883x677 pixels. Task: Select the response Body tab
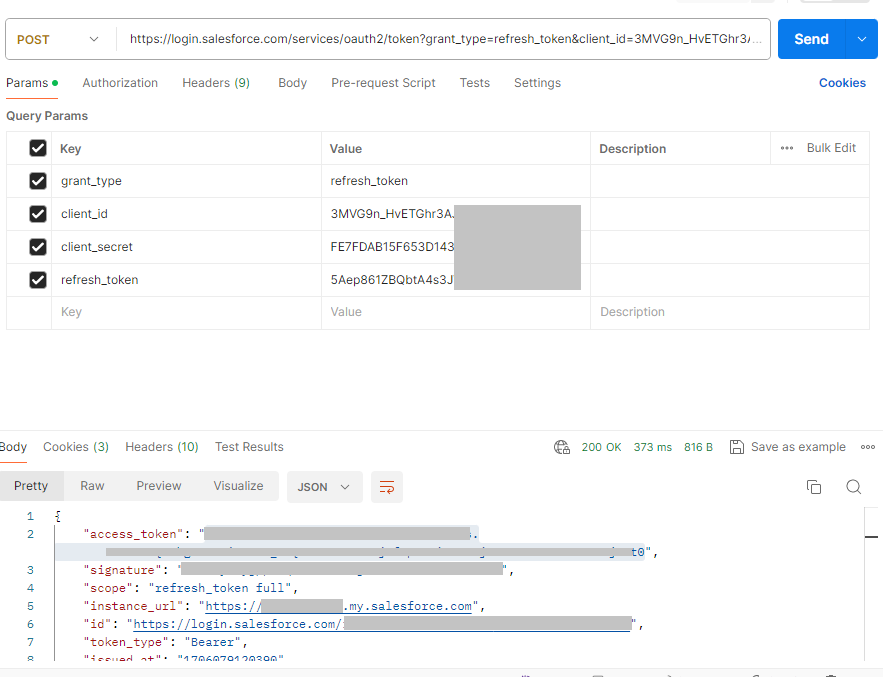coord(13,447)
